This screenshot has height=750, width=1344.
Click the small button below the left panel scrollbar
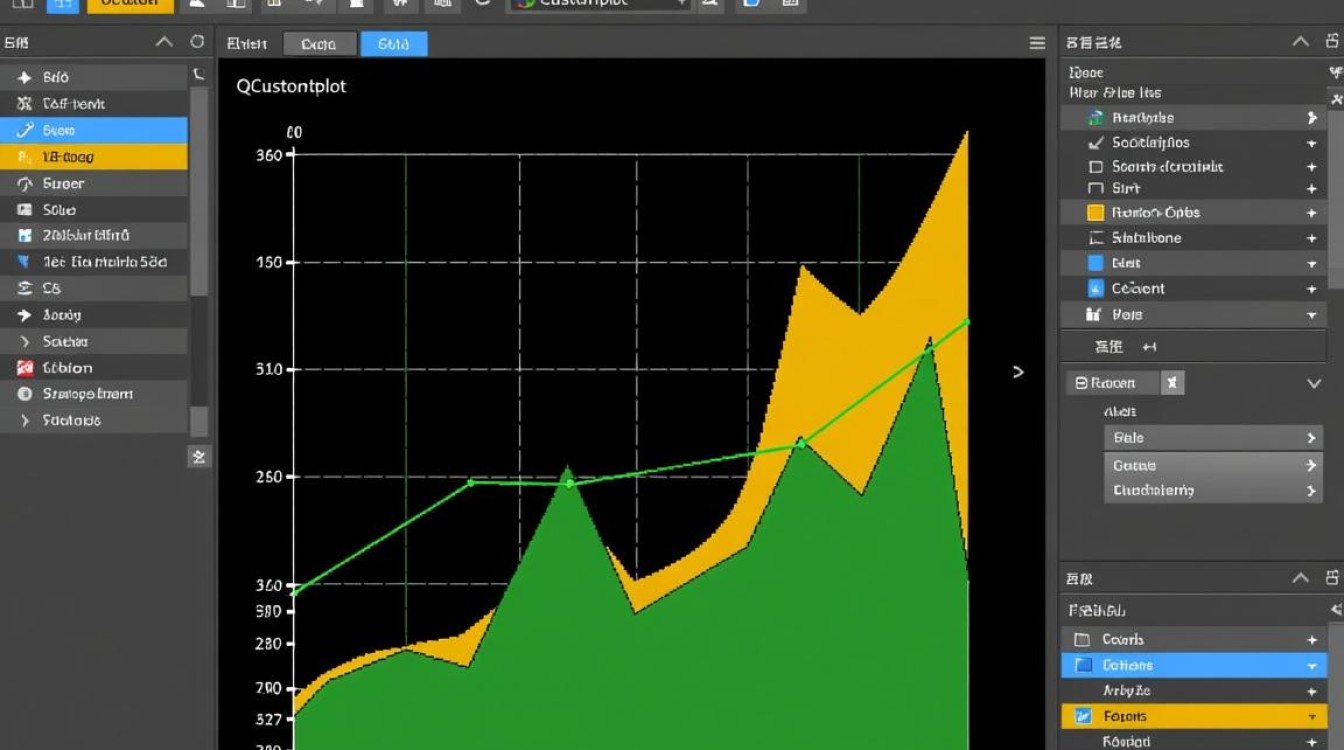tap(199, 457)
